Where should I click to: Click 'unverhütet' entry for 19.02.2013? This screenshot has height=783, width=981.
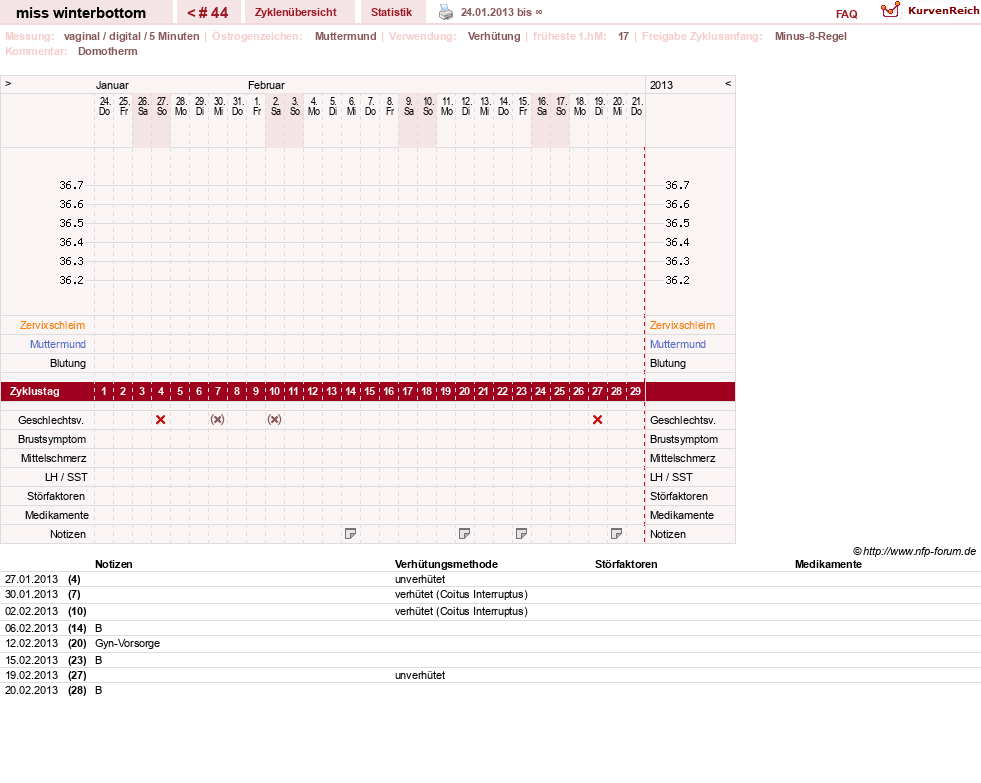[x=420, y=675]
